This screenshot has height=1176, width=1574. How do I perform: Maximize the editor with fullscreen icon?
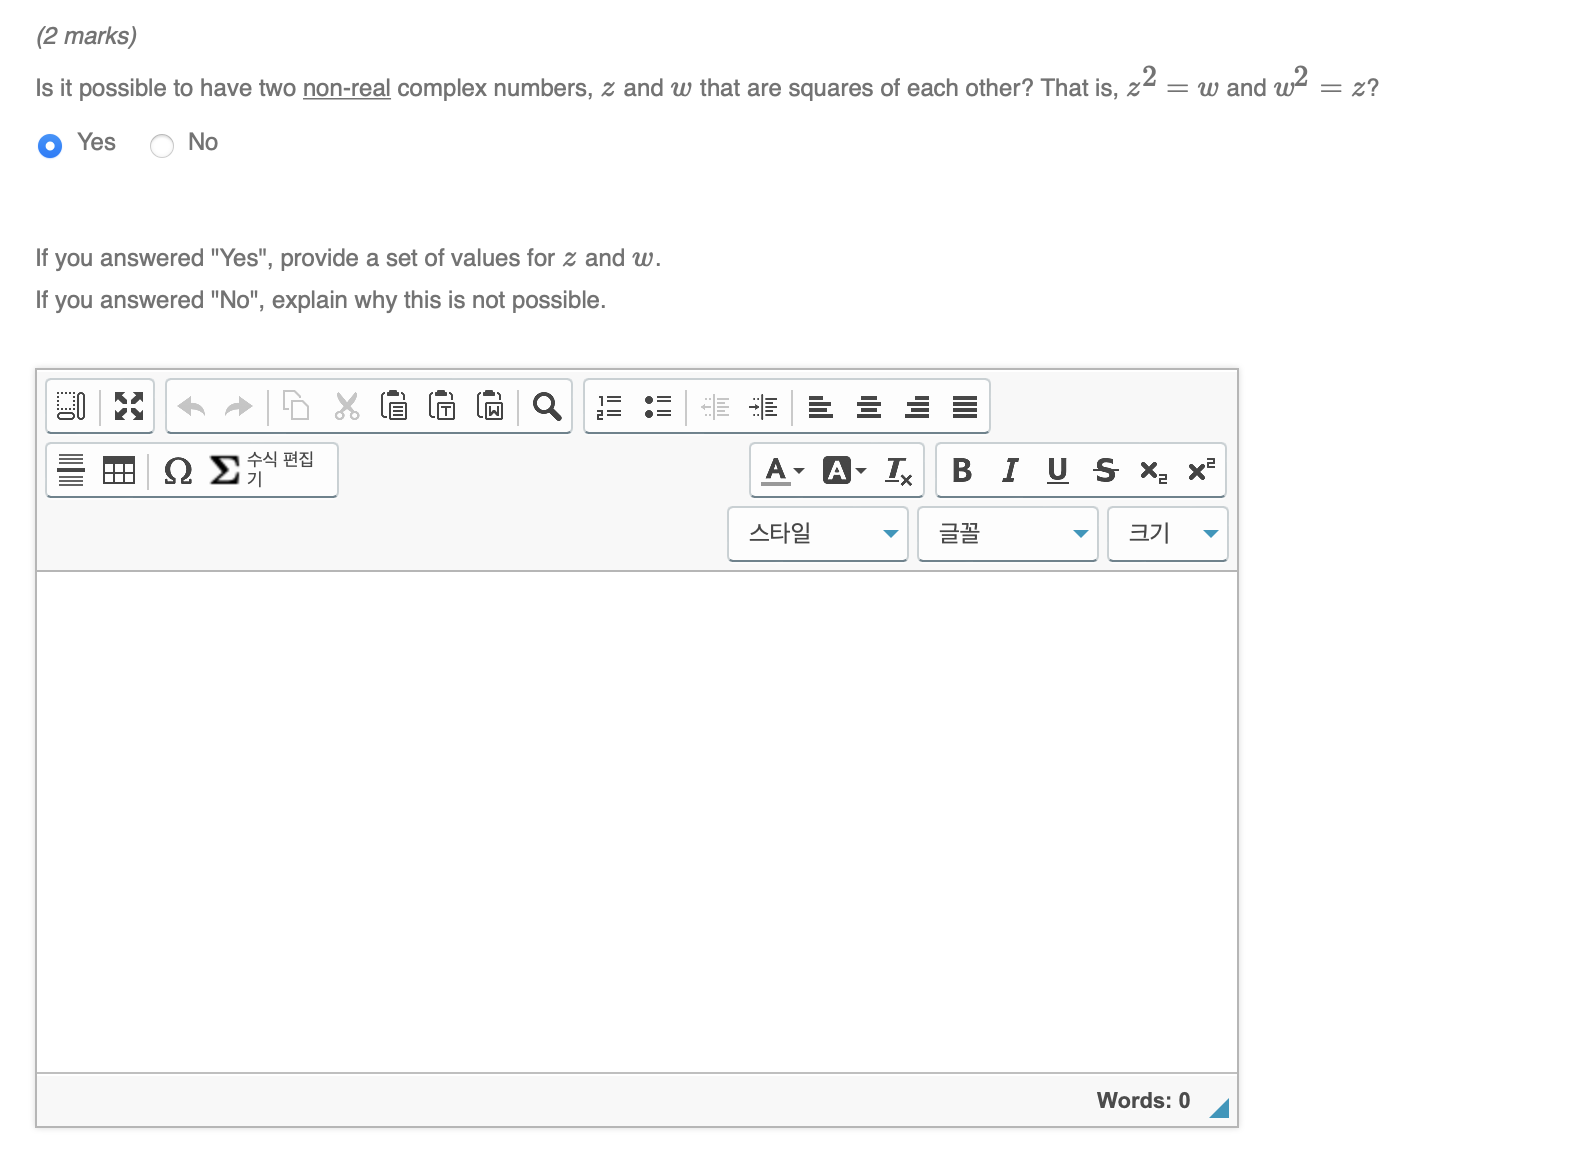[x=129, y=406]
